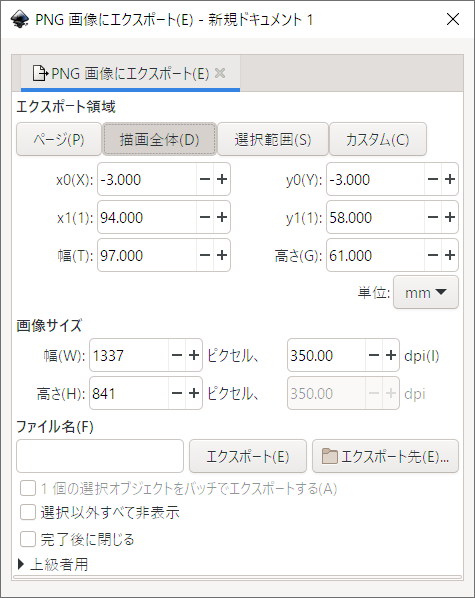Viewport: 475px width, 598px height.
Task: Decrease y0 value with minus button
Action: pos(433,179)
